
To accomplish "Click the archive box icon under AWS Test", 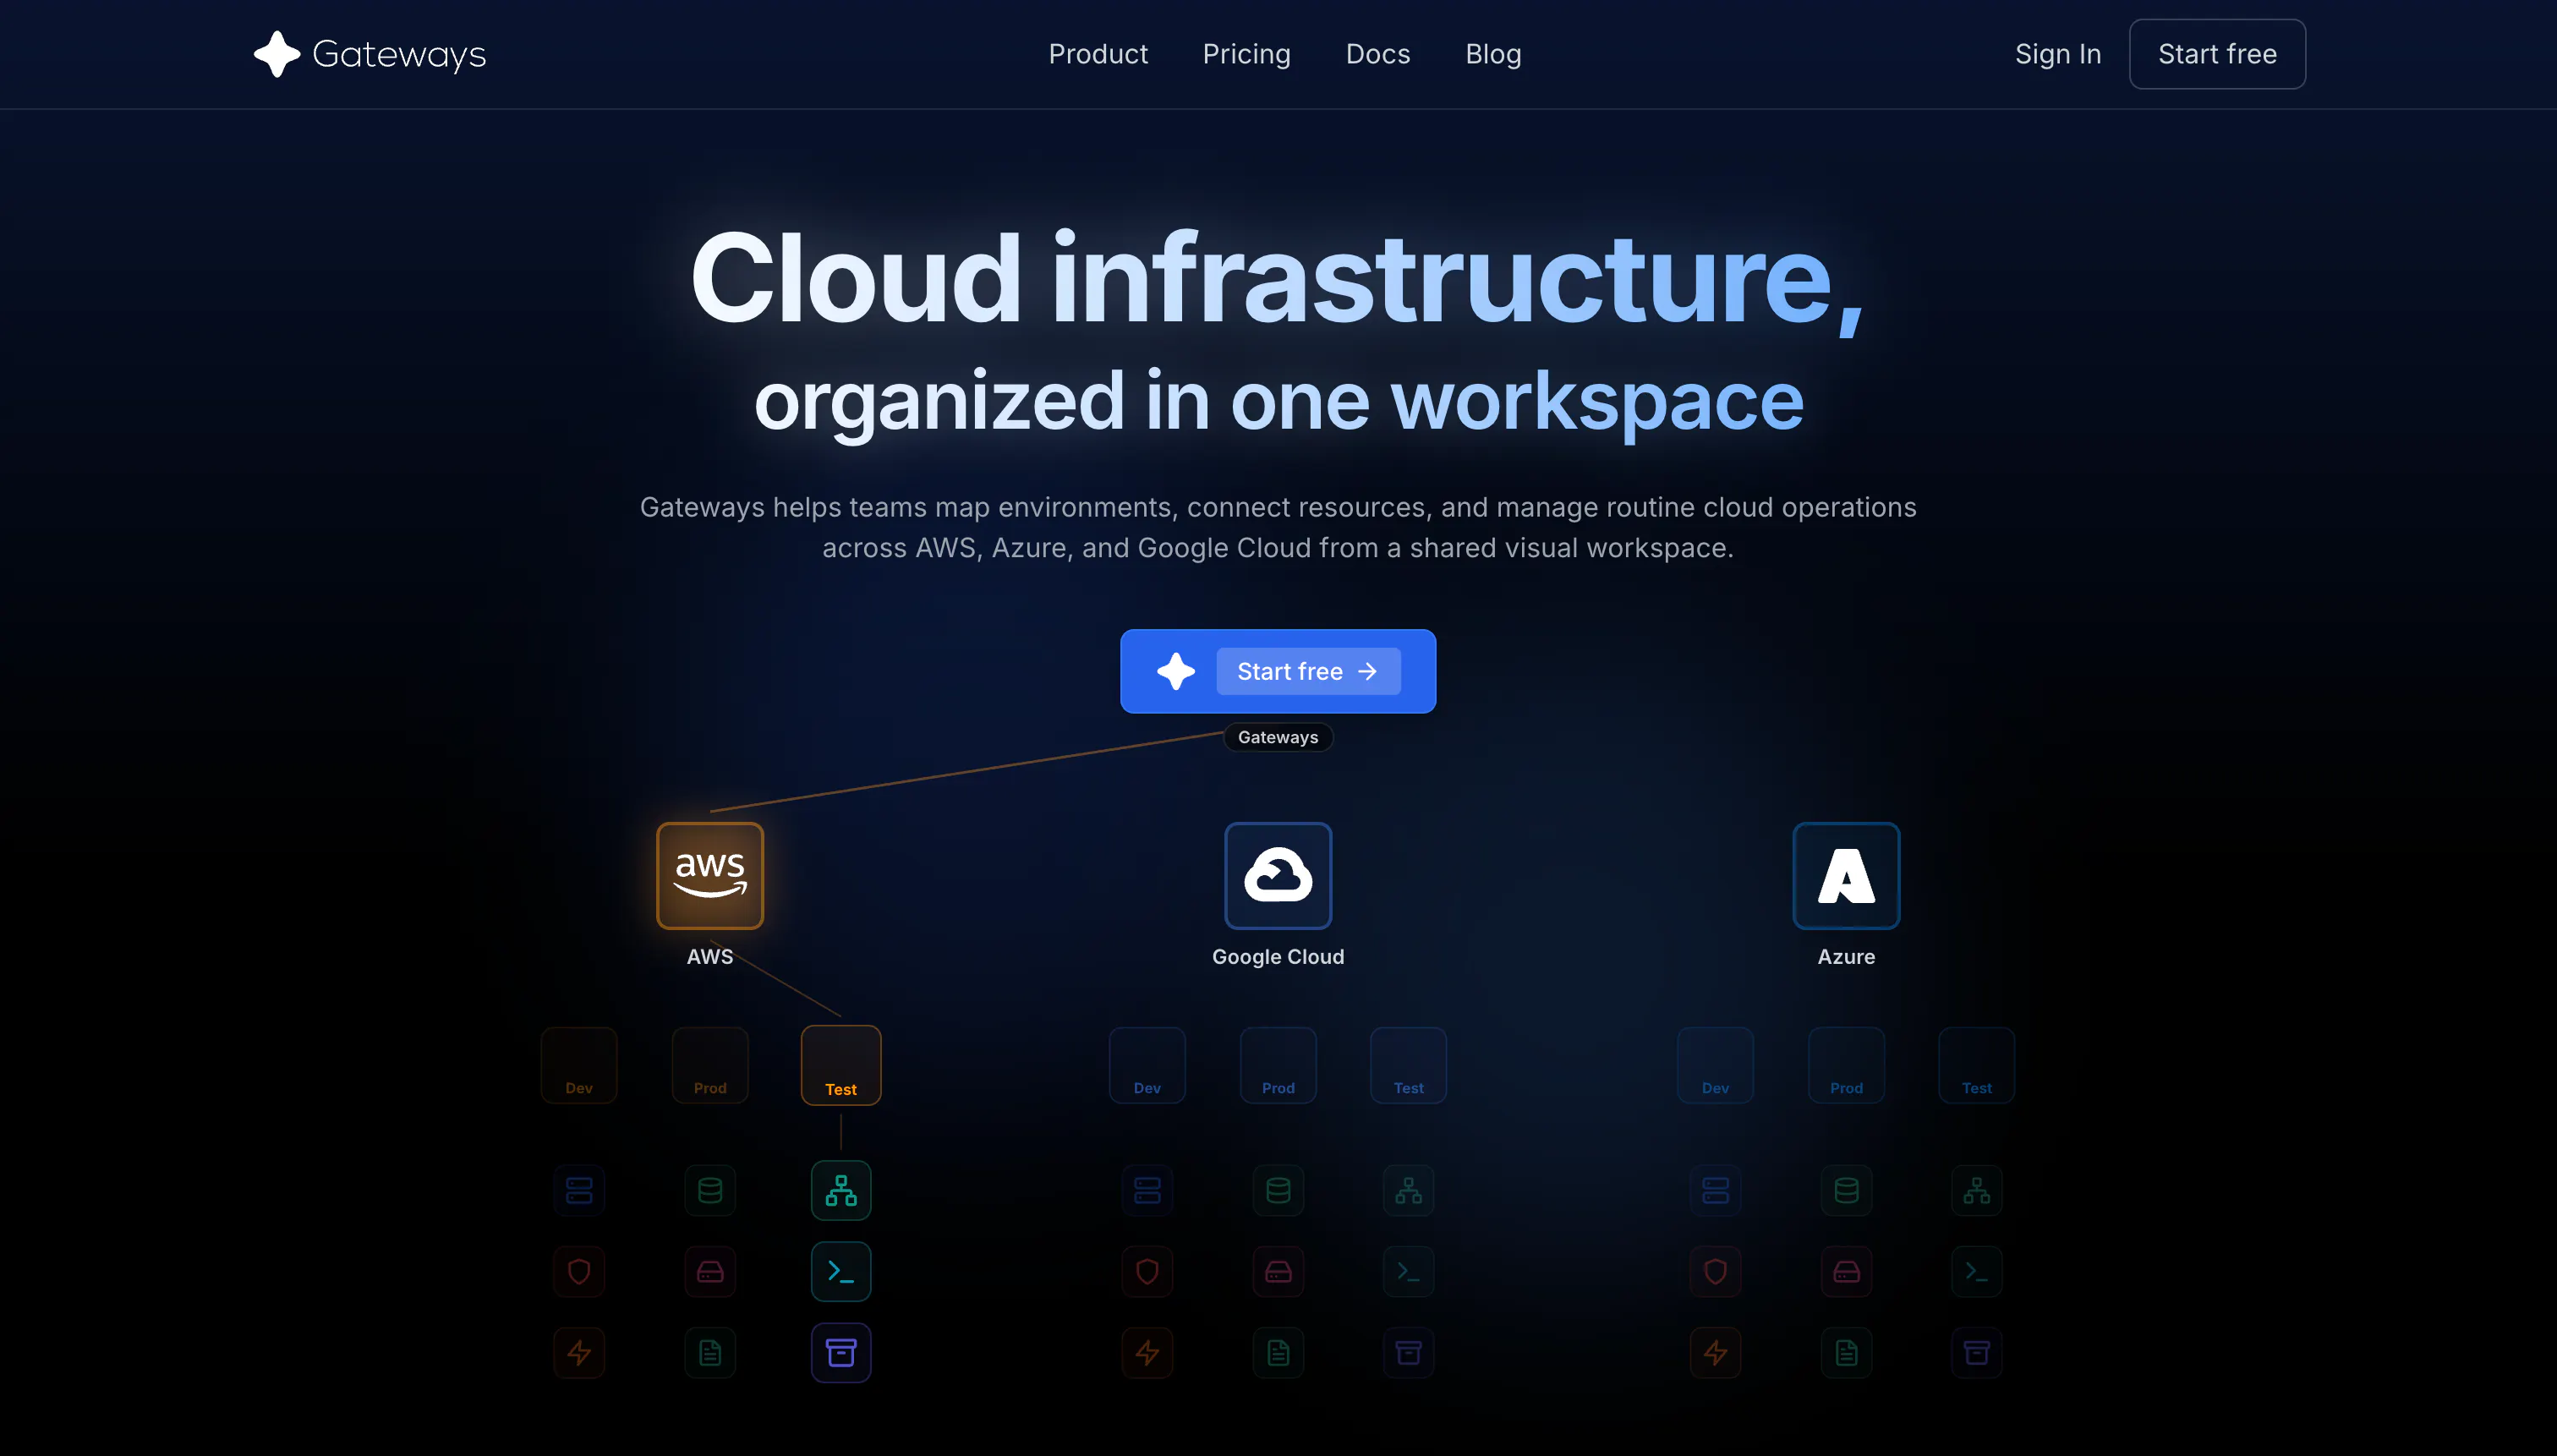I will tap(841, 1353).
